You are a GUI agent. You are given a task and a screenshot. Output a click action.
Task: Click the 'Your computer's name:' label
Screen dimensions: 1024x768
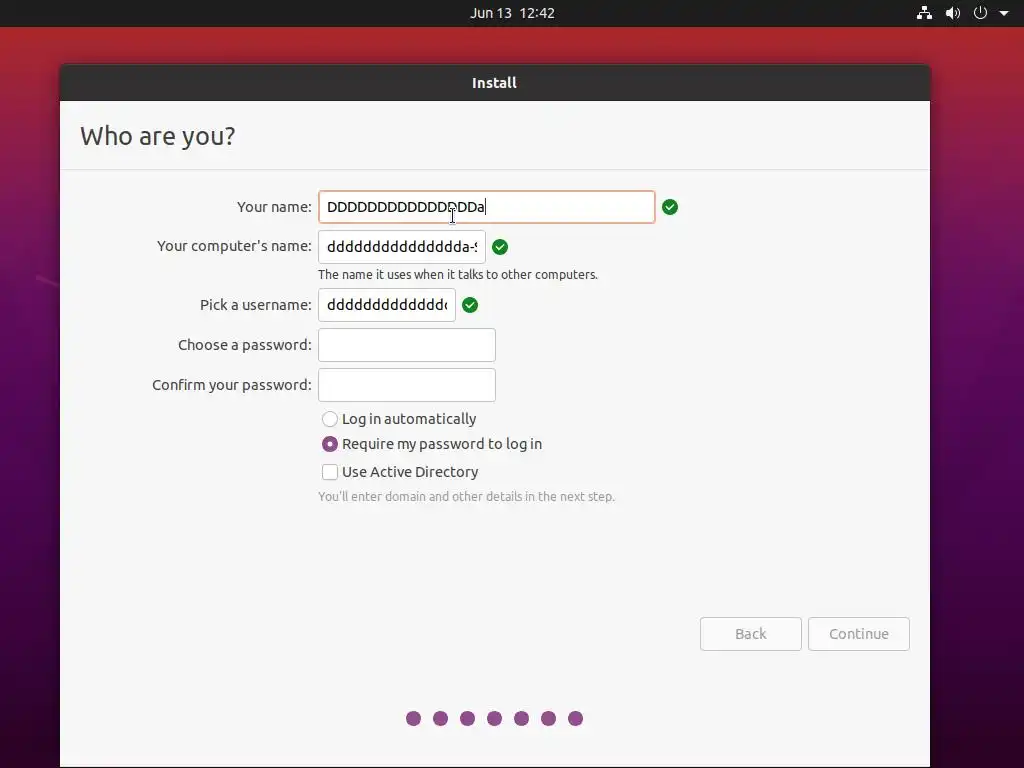coord(234,246)
